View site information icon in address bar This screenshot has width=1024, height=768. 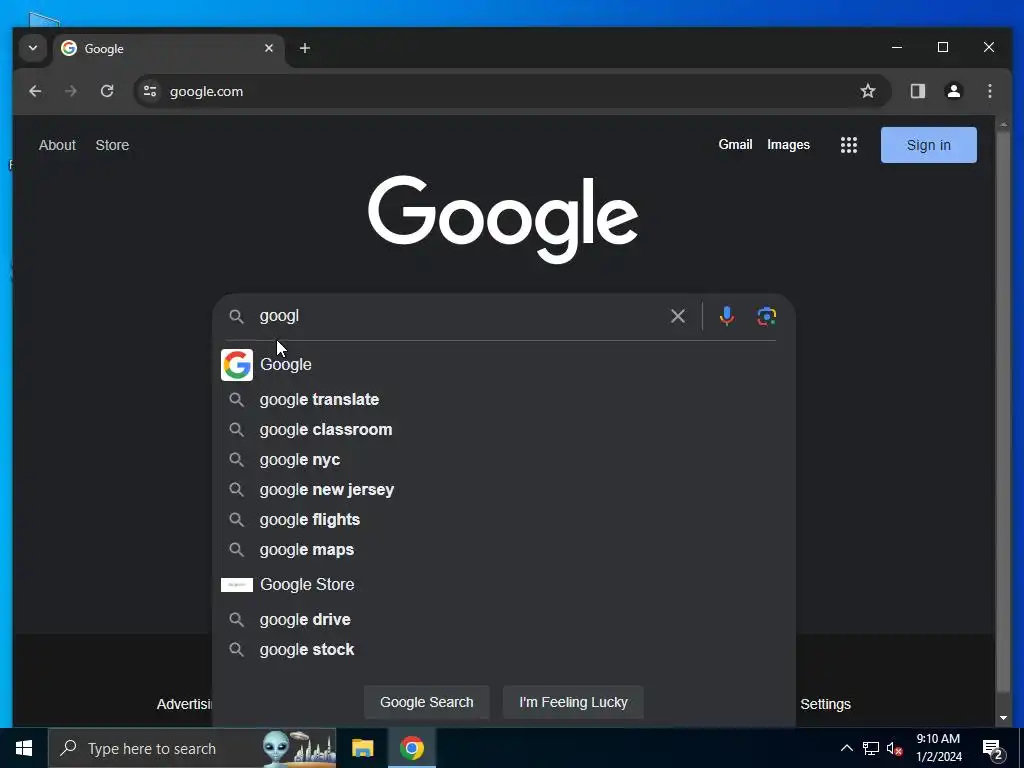150,91
